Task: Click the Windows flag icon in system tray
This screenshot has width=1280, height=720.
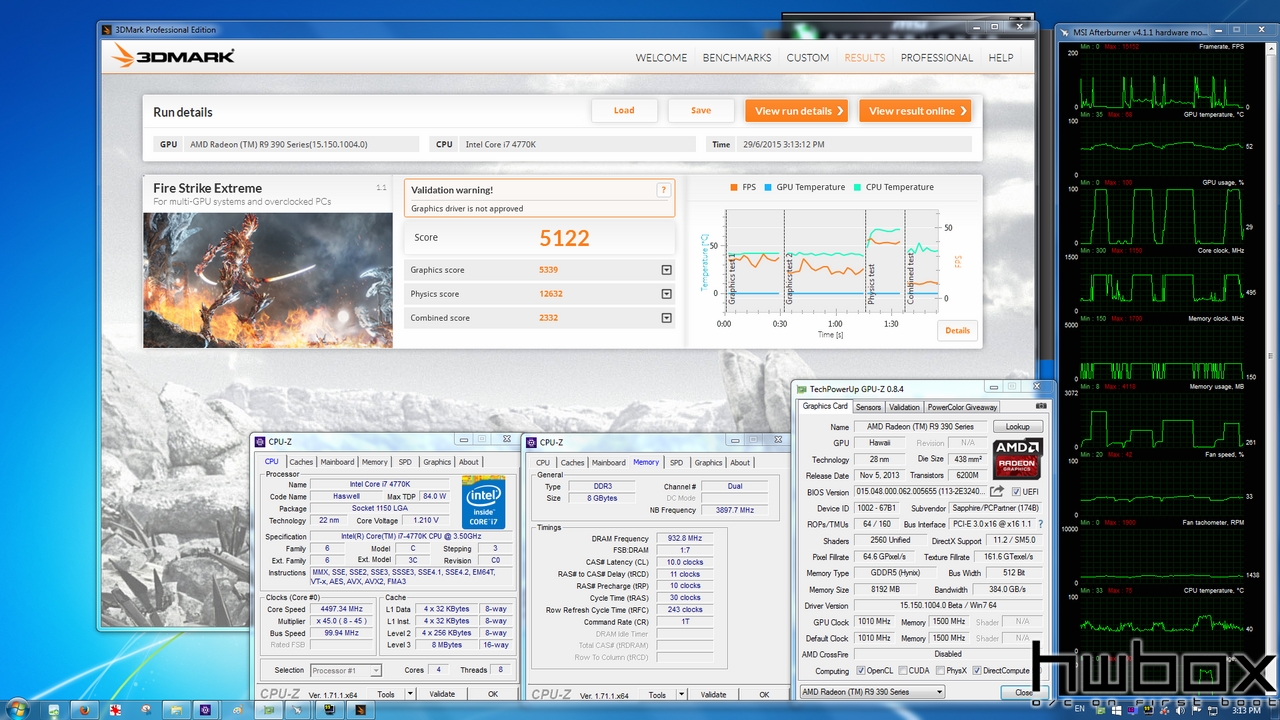Action: [x=1117, y=710]
